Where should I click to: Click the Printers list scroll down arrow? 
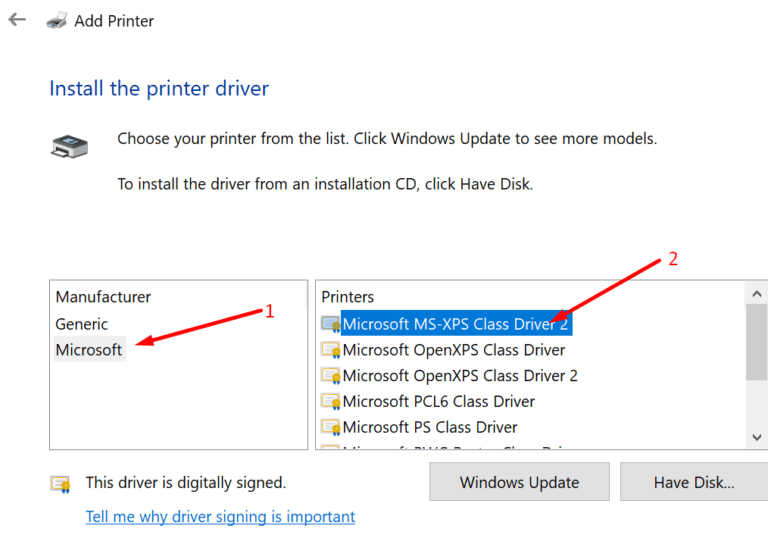(757, 437)
